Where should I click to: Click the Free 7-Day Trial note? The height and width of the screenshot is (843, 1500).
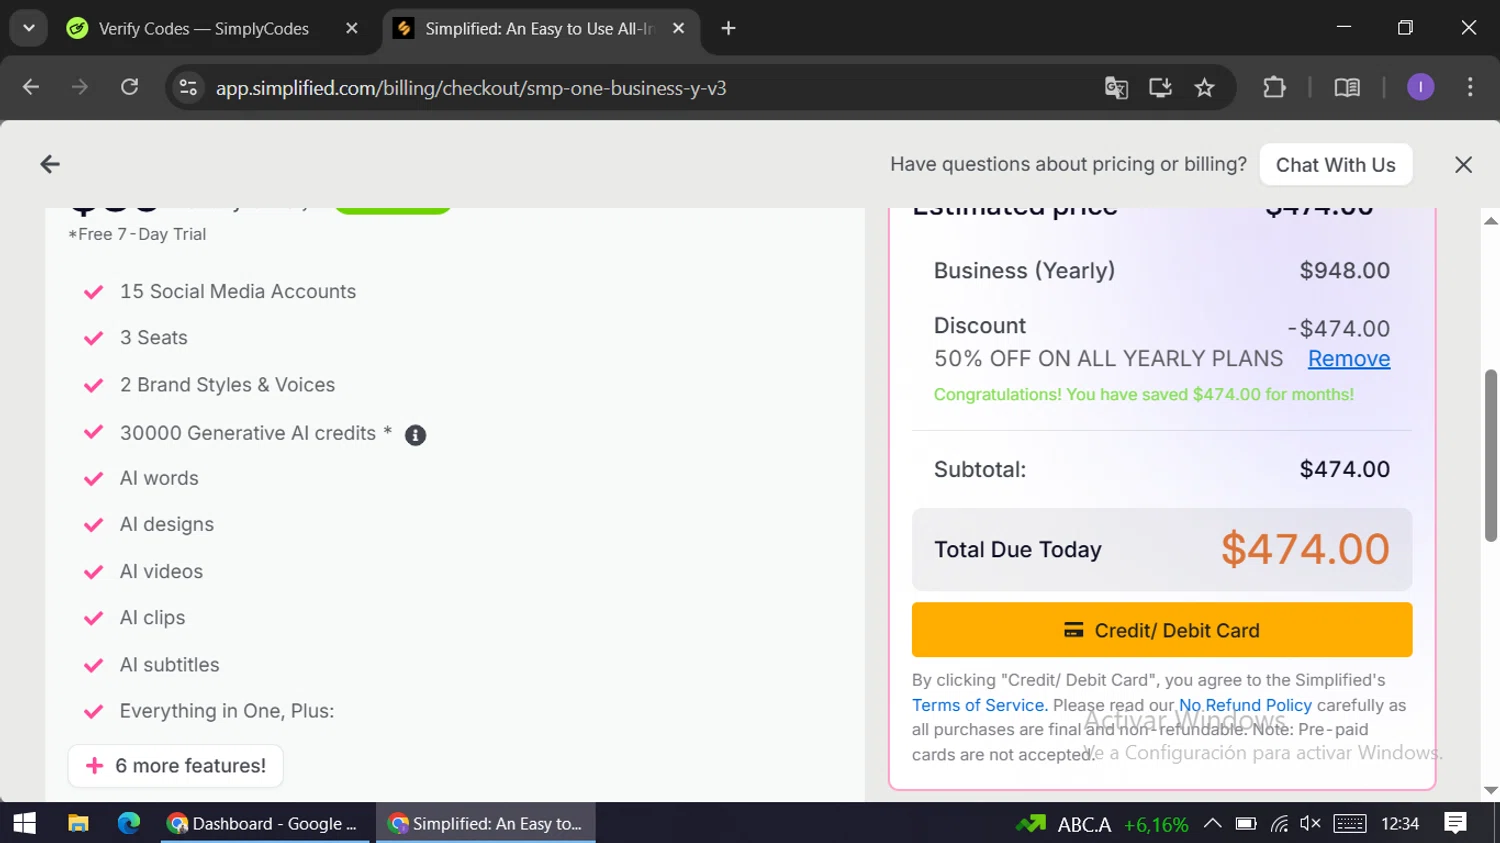[137, 234]
